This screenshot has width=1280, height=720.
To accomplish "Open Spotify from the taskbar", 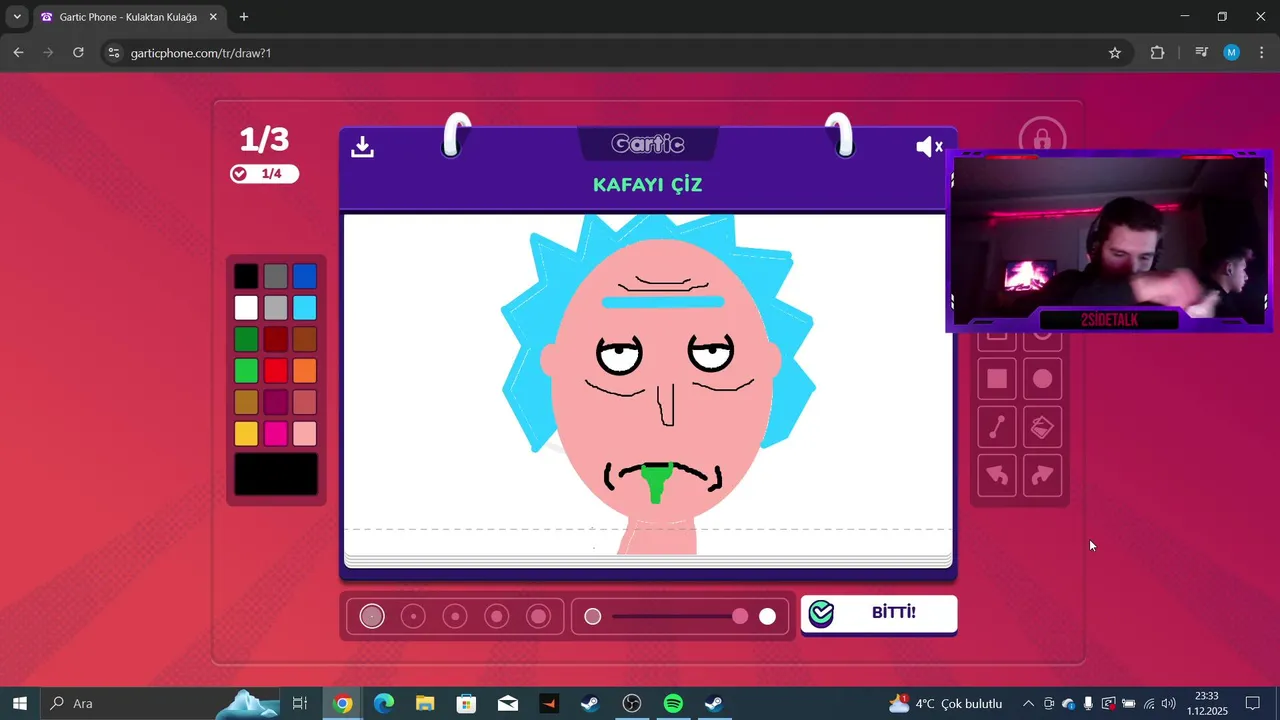I will [673, 704].
